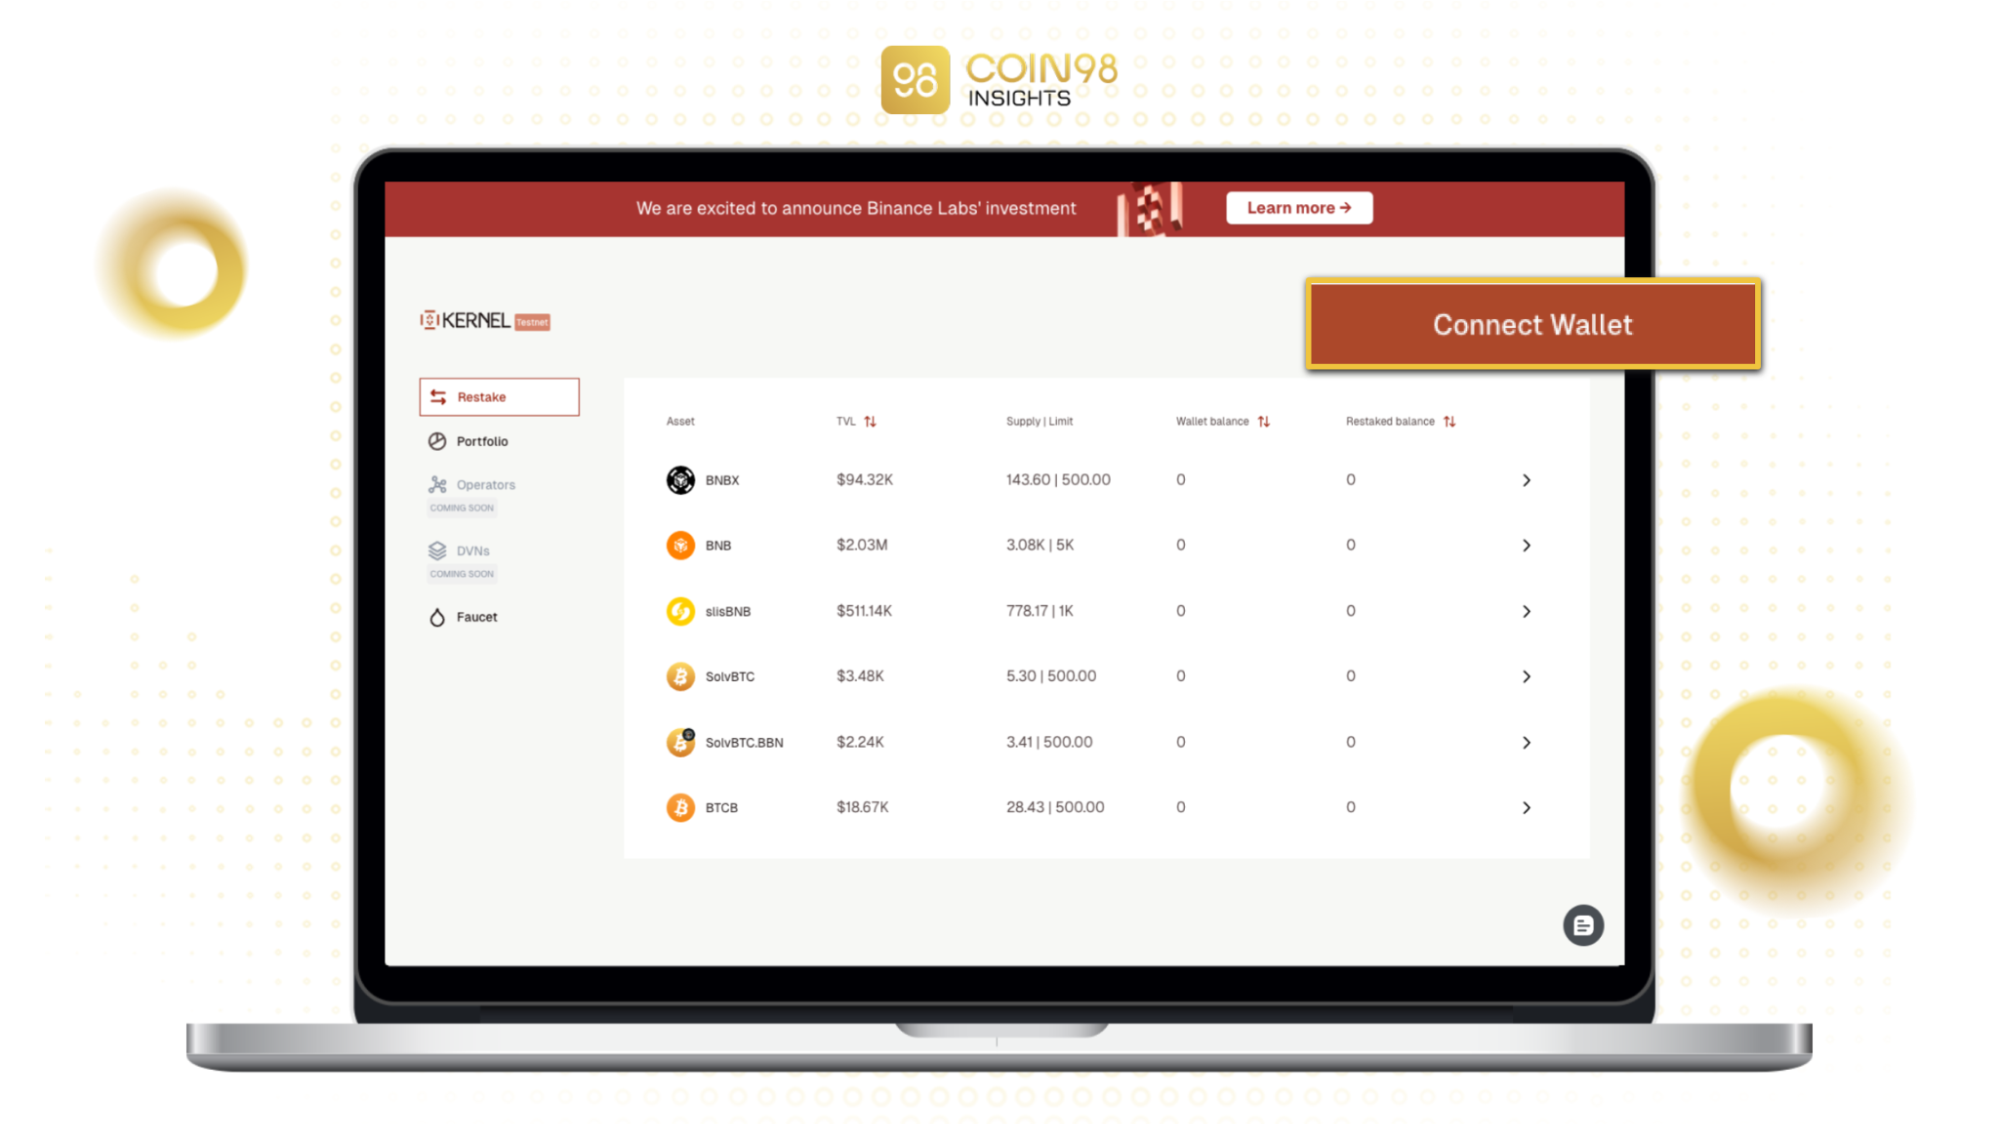Viewport: 1999px width, 1125px height.
Task: Toggle the Wallet balance sort order
Action: [x=1263, y=420]
